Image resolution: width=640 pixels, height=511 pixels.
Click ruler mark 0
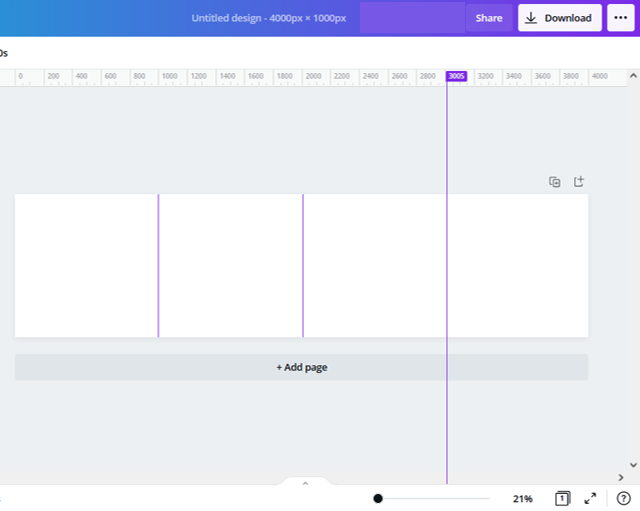click(x=20, y=76)
